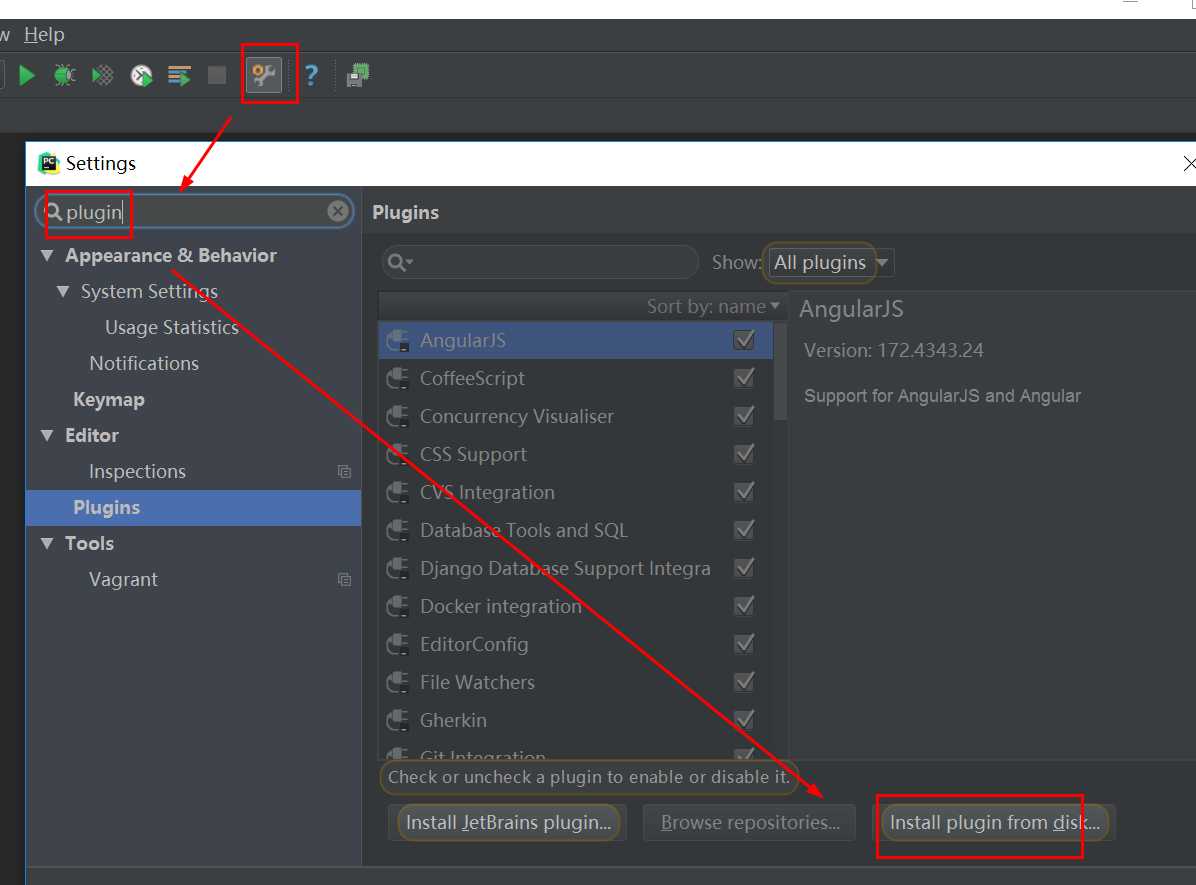
Task: Disable the EditorConfig plugin checkbox
Action: tap(744, 644)
